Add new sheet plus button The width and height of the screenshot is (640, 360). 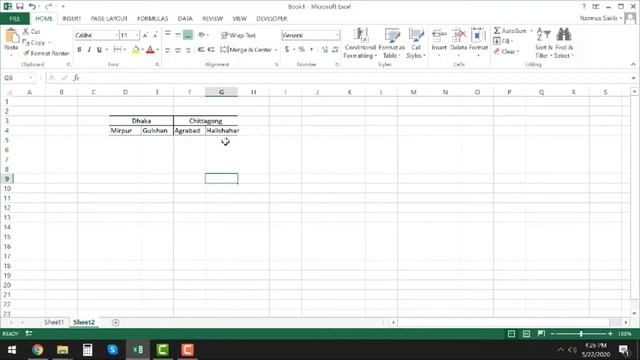point(116,323)
